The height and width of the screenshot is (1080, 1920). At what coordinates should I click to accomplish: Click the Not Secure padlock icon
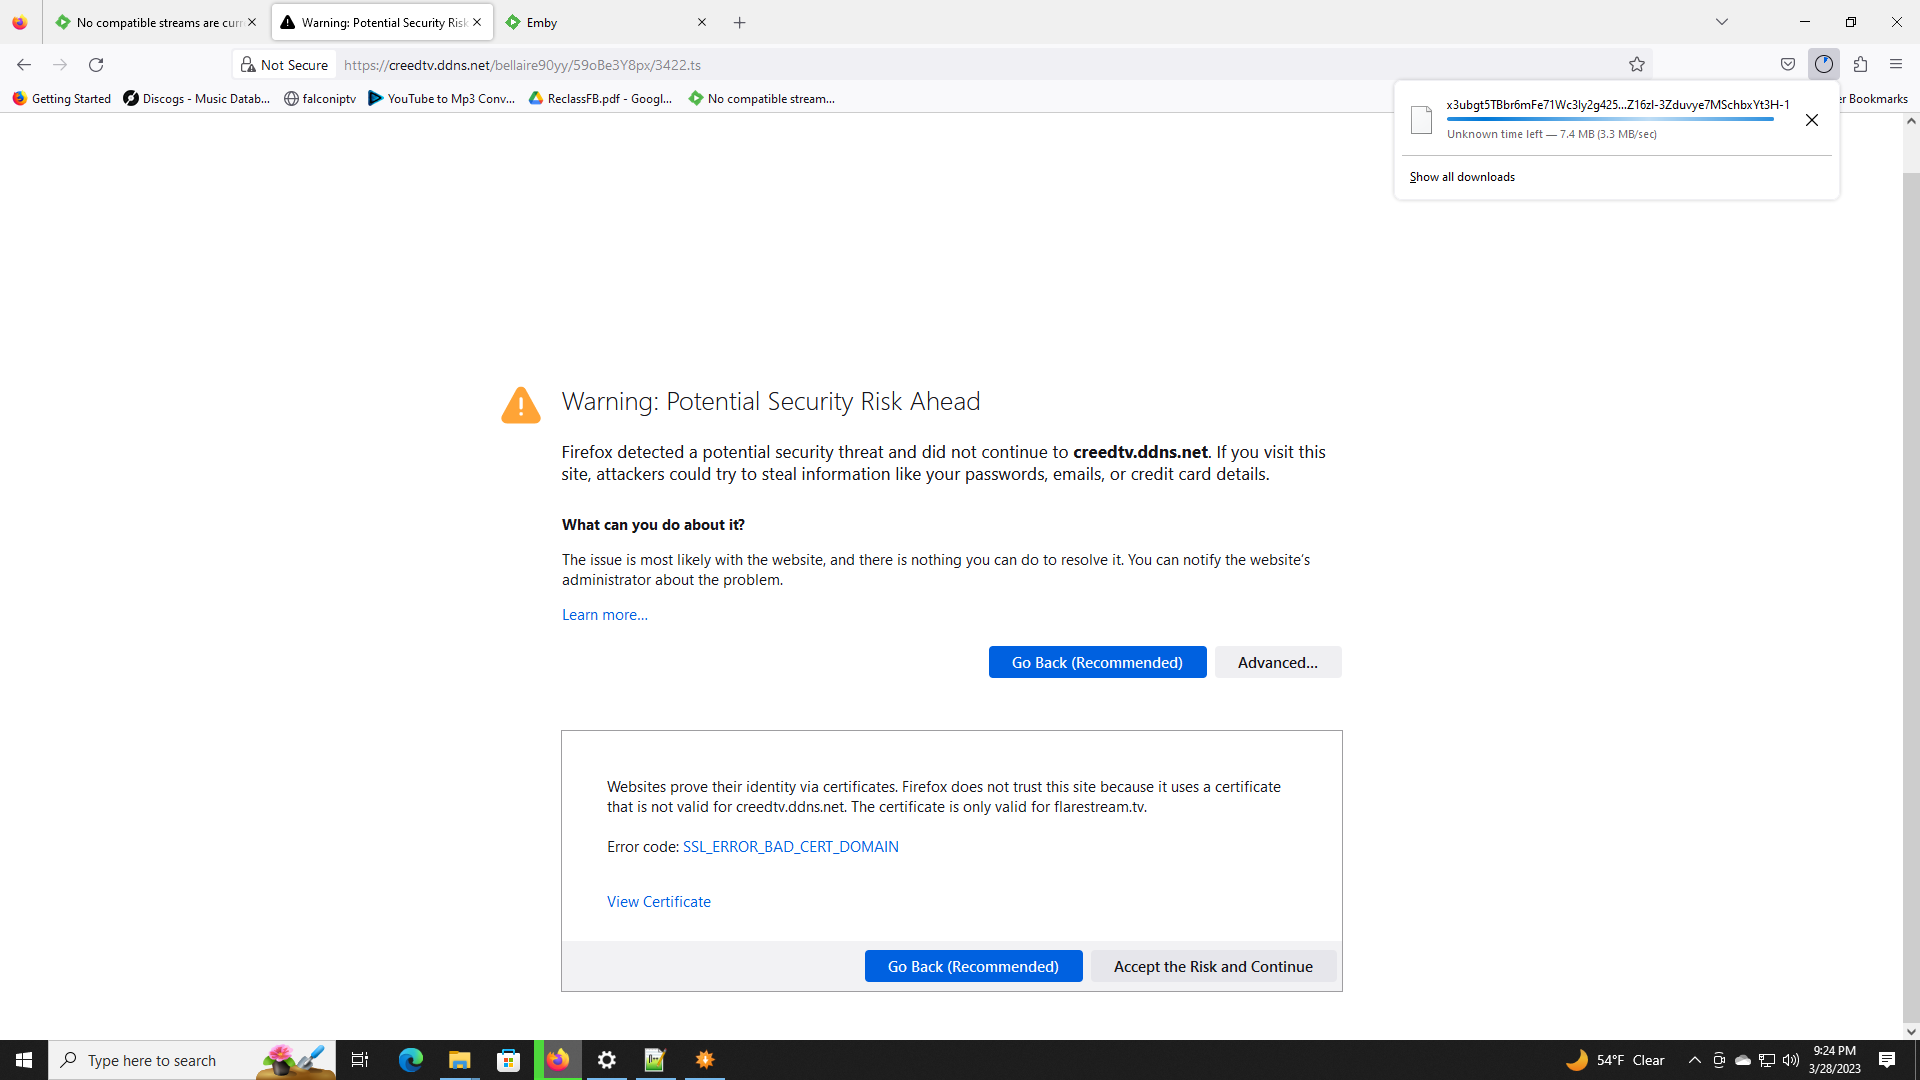[x=248, y=65]
